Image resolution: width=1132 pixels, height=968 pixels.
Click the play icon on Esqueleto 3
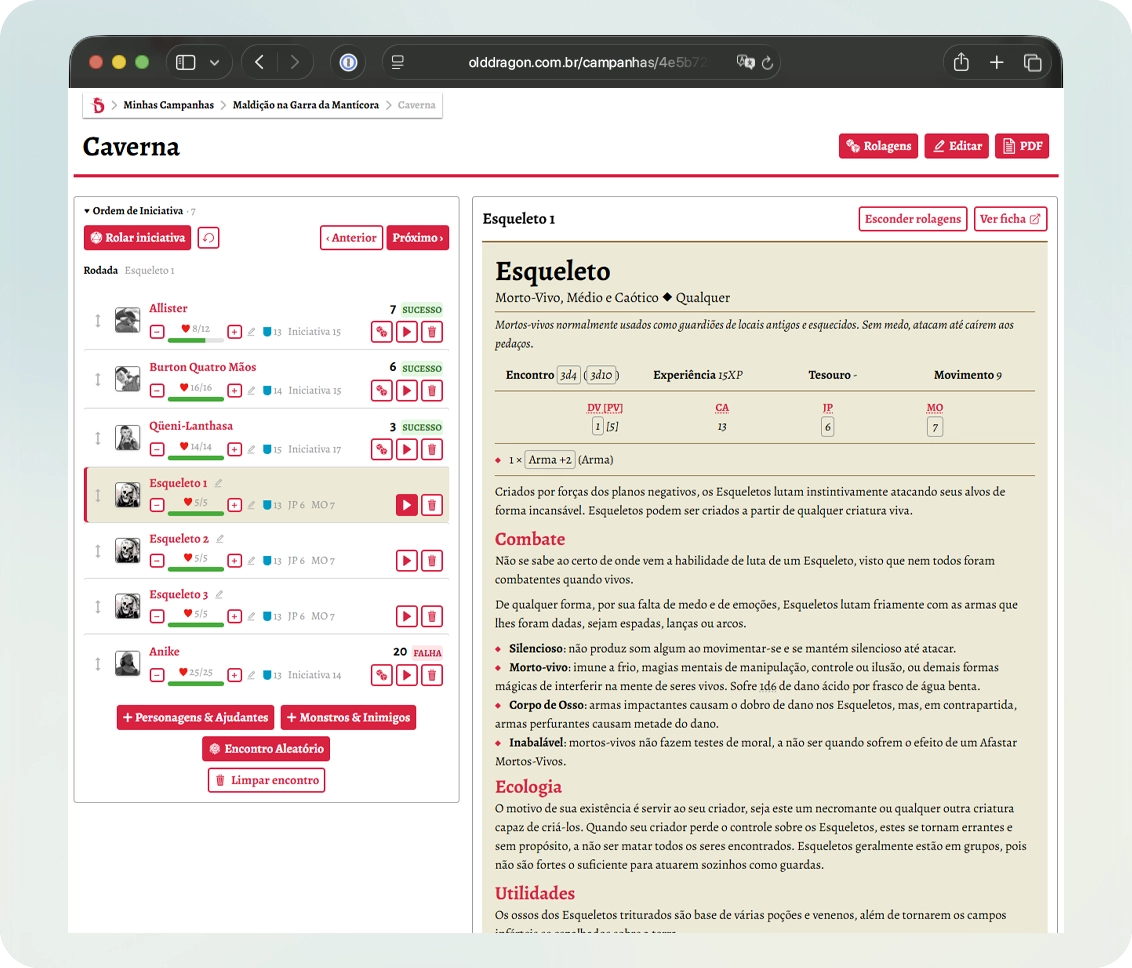(407, 616)
